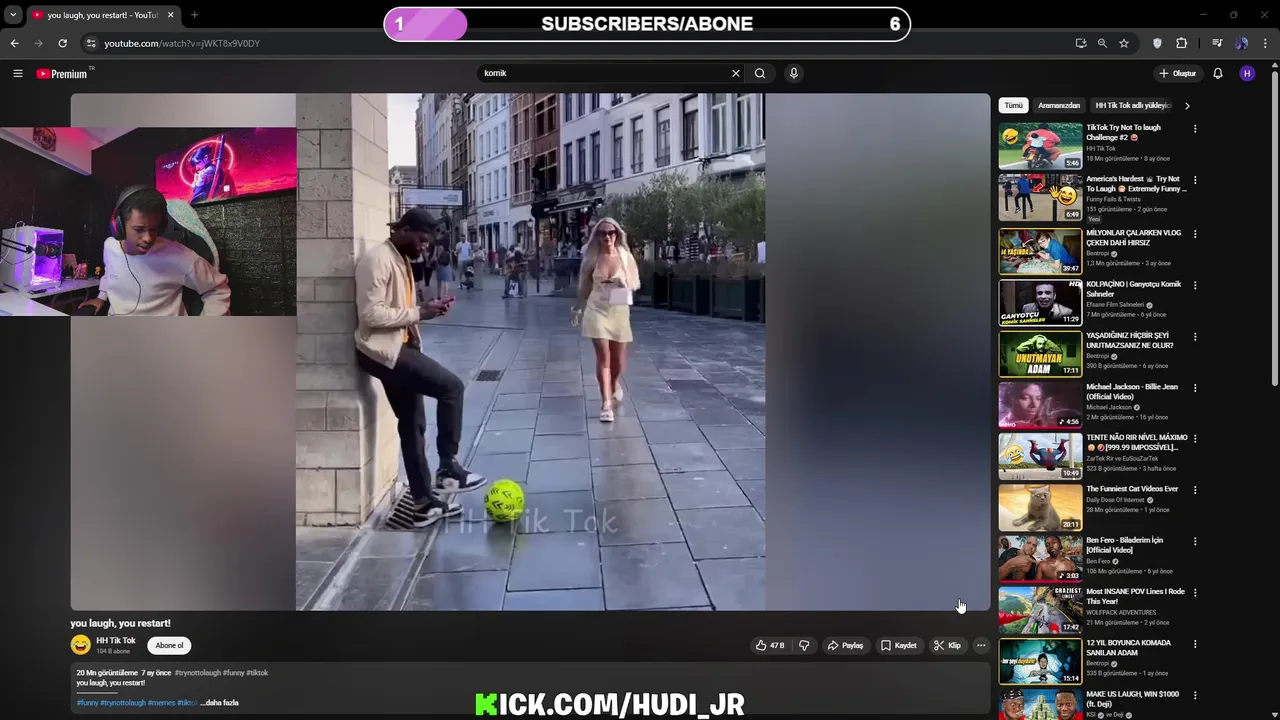The image size is (1280, 720).
Task: Open '12 YIL BOYUNCA KOMADA SANILAN ADAM' video
Action: pyautogui.click(x=1040, y=661)
